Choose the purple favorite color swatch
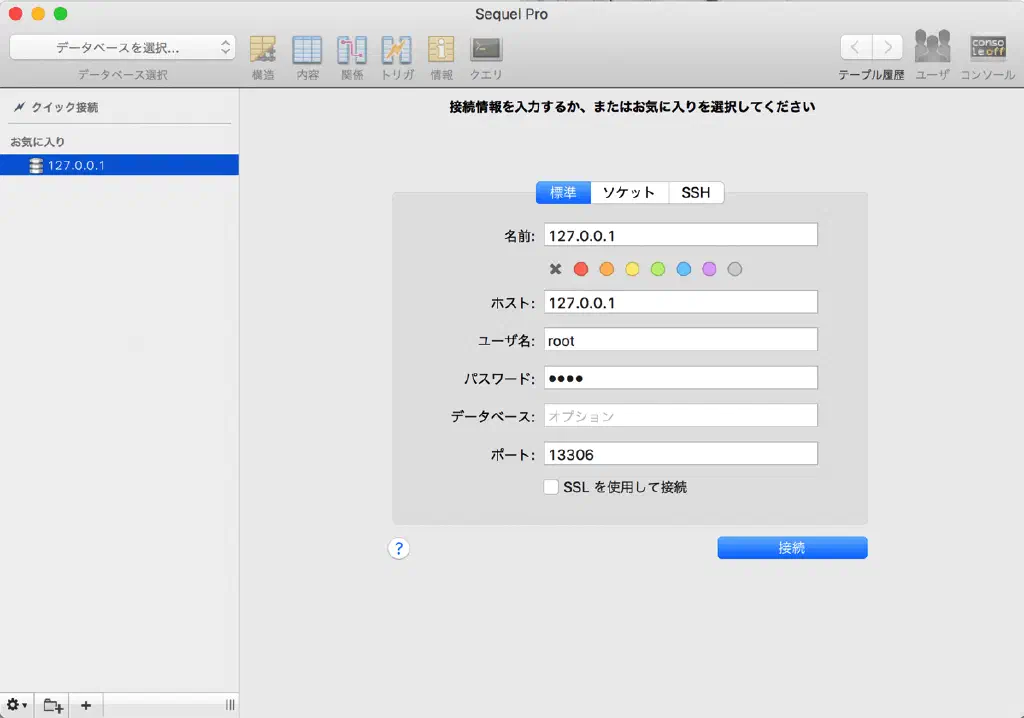The image size is (1024, 718). [x=709, y=269]
